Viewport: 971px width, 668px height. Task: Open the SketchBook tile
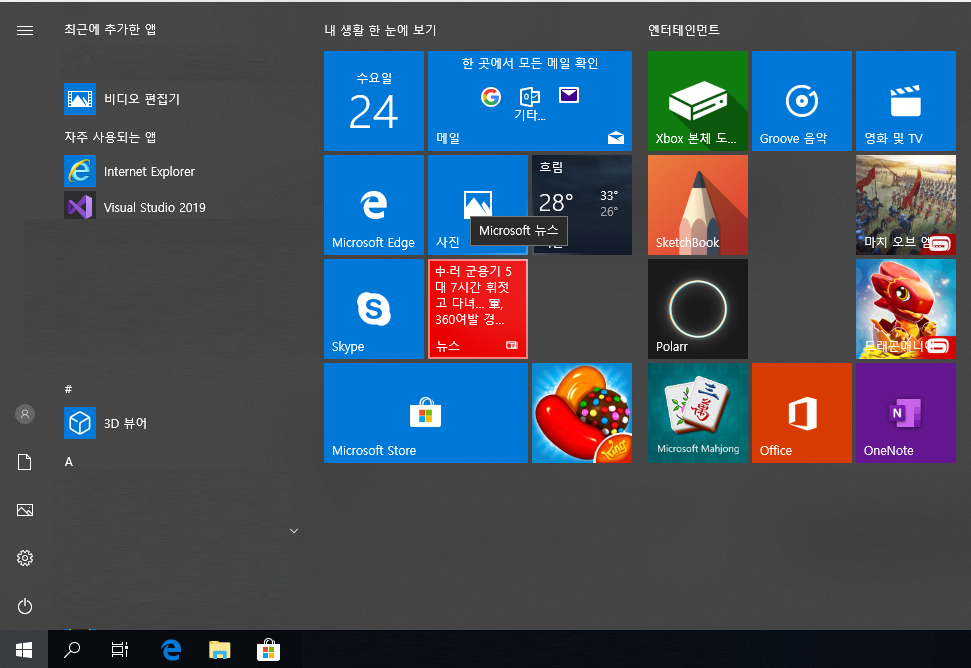pos(698,205)
